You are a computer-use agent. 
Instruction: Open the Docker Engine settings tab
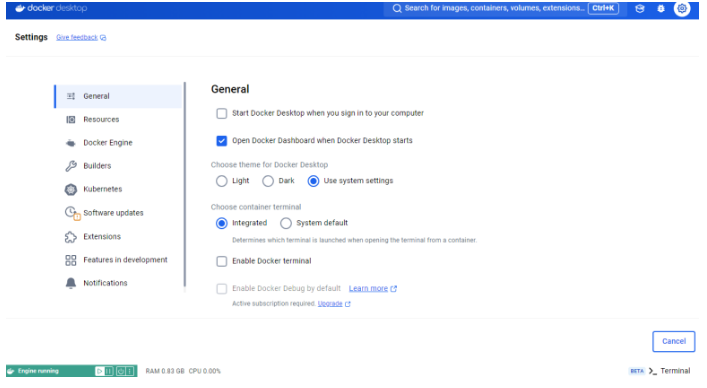pos(118,143)
